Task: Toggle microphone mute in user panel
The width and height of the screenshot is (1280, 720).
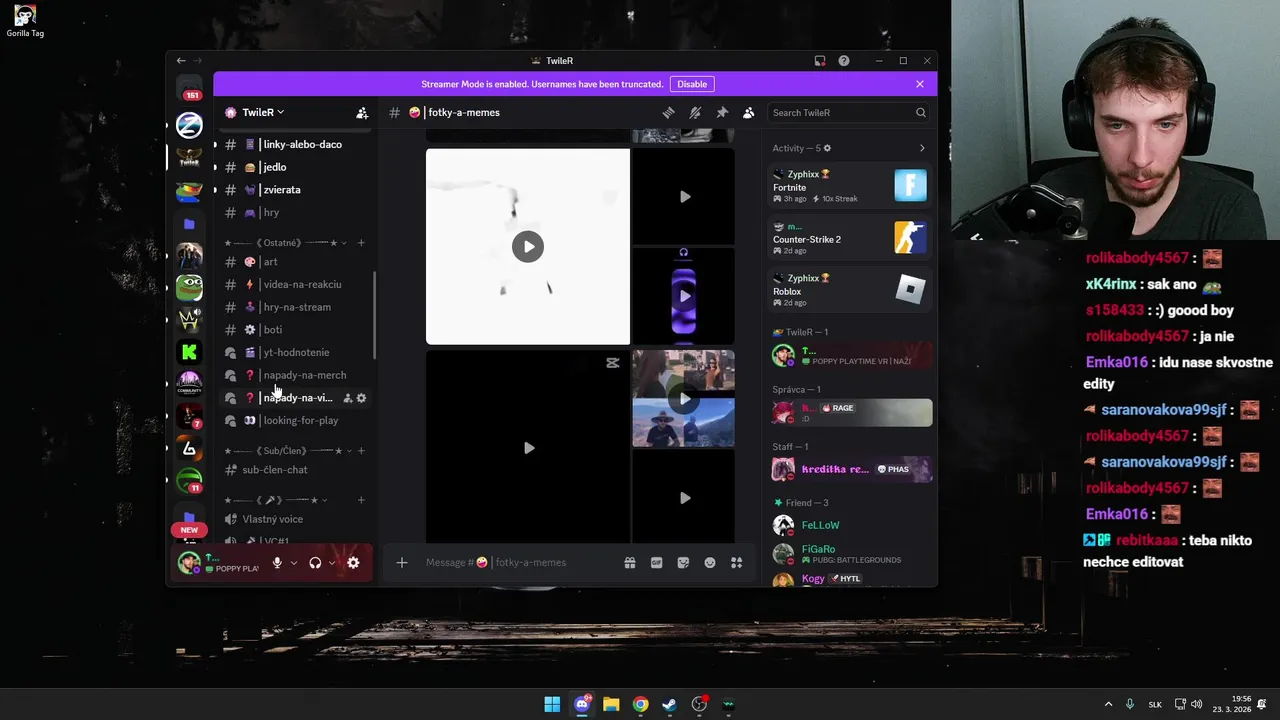Action: pyautogui.click(x=277, y=563)
